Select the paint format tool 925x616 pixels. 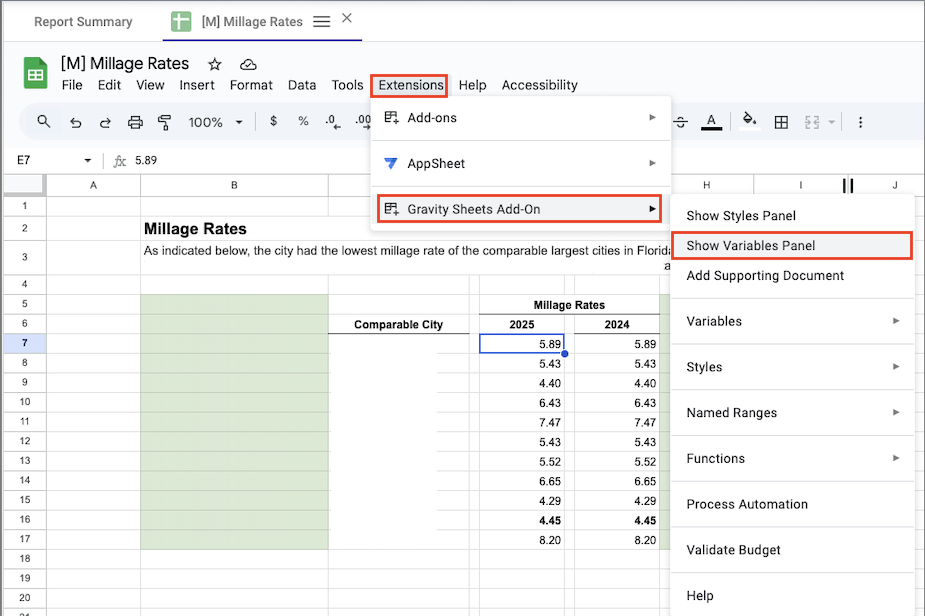click(165, 122)
